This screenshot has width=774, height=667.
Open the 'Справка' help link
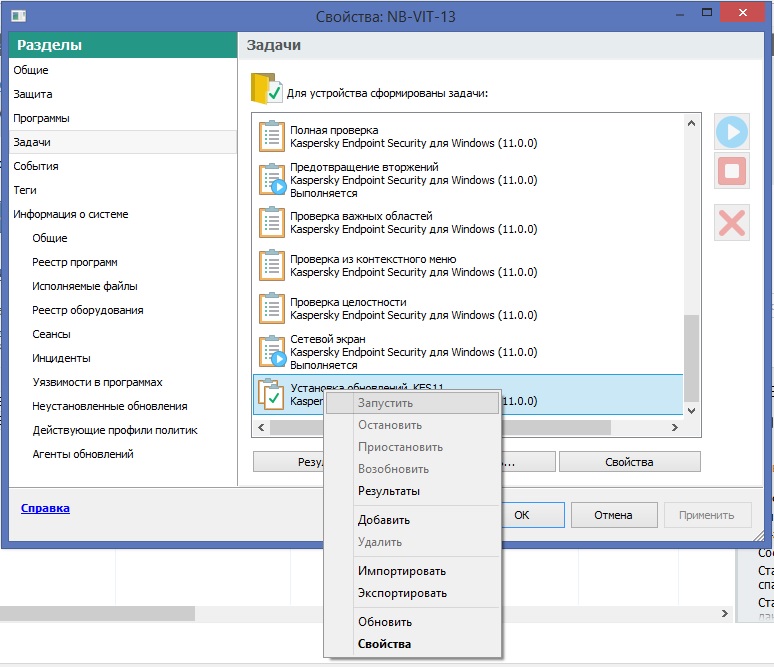point(45,508)
